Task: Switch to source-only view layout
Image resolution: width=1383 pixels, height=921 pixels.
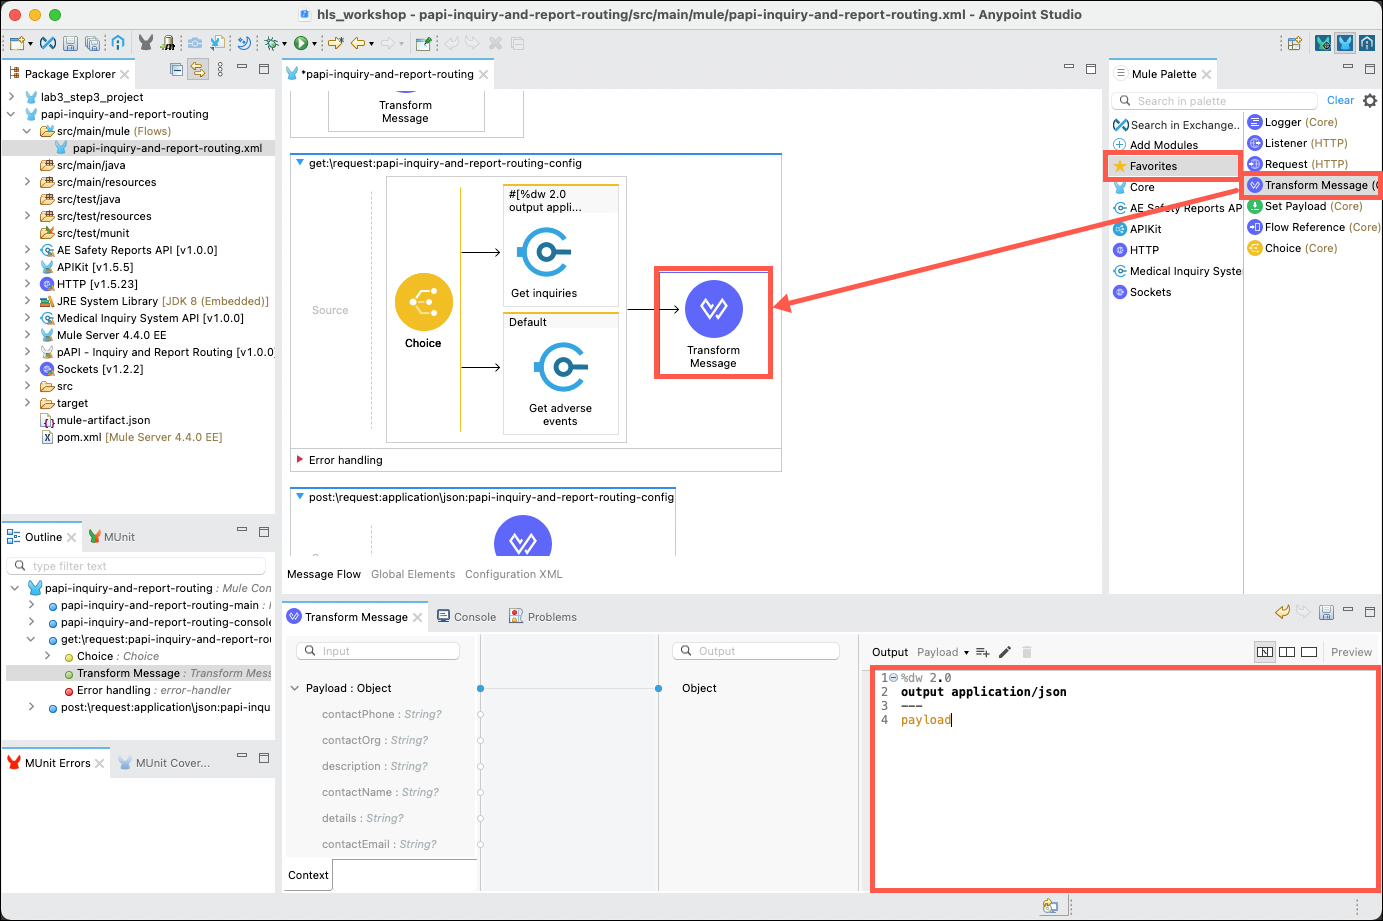Action: pyautogui.click(x=1309, y=652)
